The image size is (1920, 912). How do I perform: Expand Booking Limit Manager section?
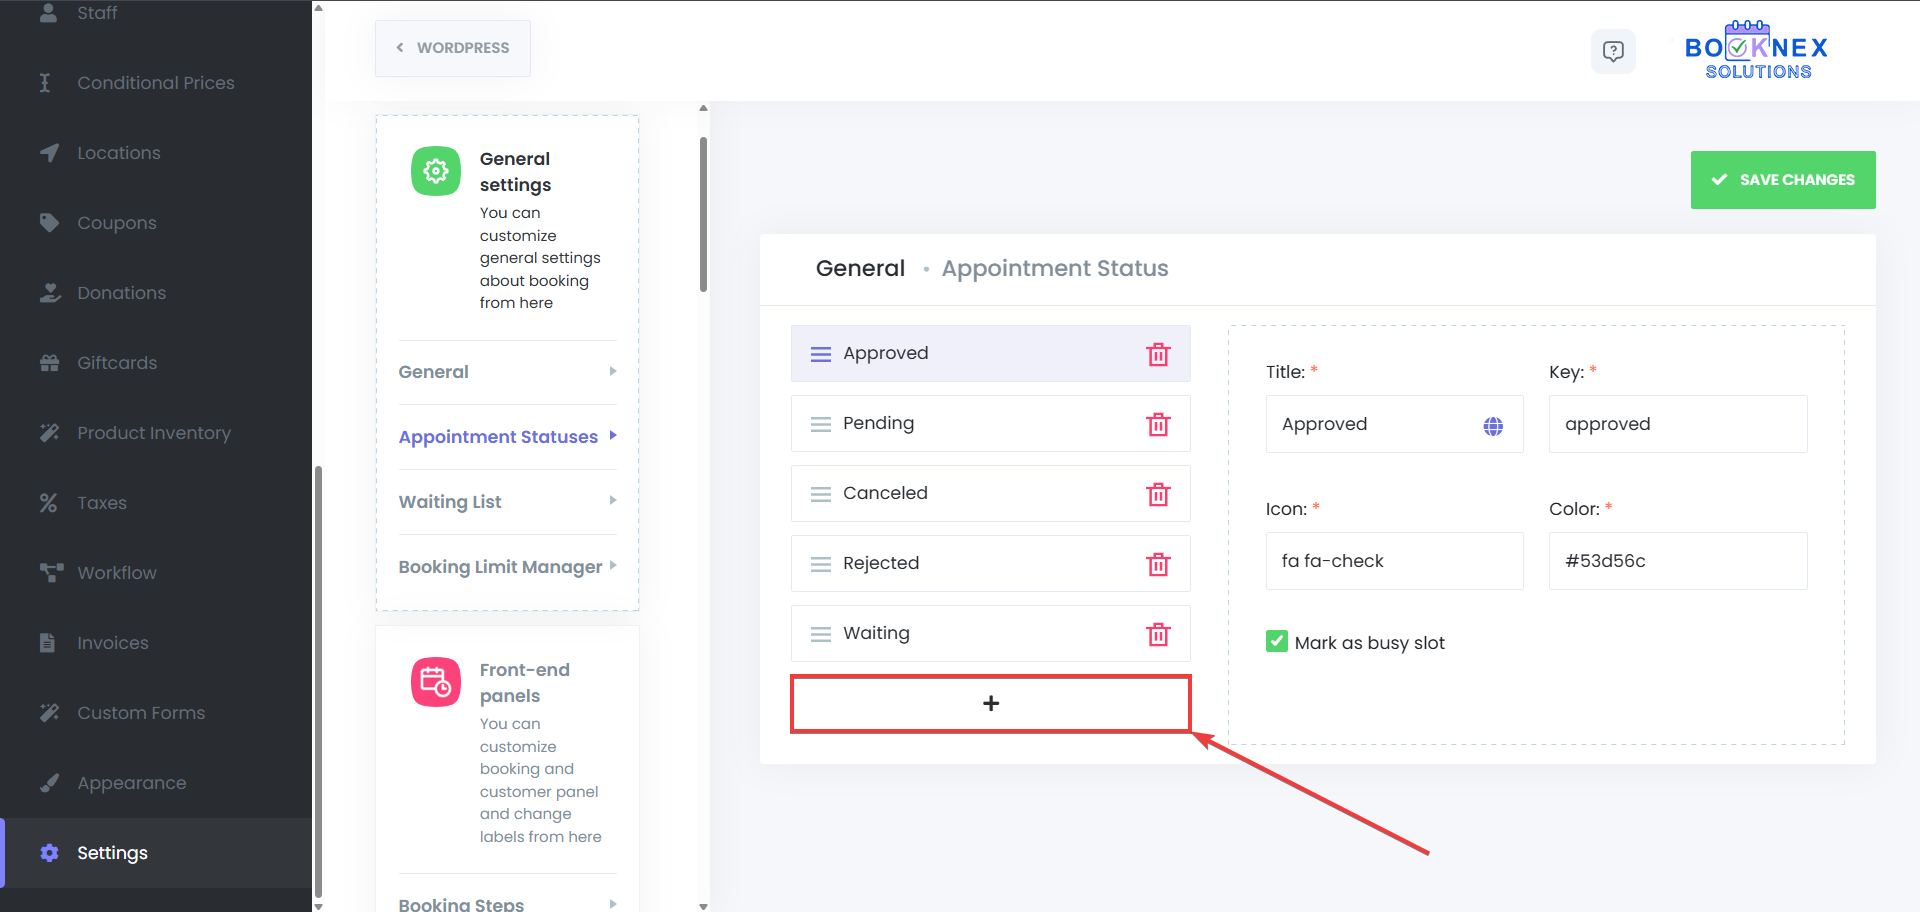coord(507,567)
